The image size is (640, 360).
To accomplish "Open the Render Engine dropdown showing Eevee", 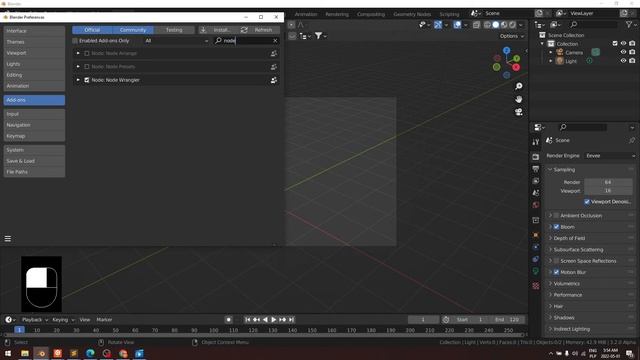I will 610,156.
